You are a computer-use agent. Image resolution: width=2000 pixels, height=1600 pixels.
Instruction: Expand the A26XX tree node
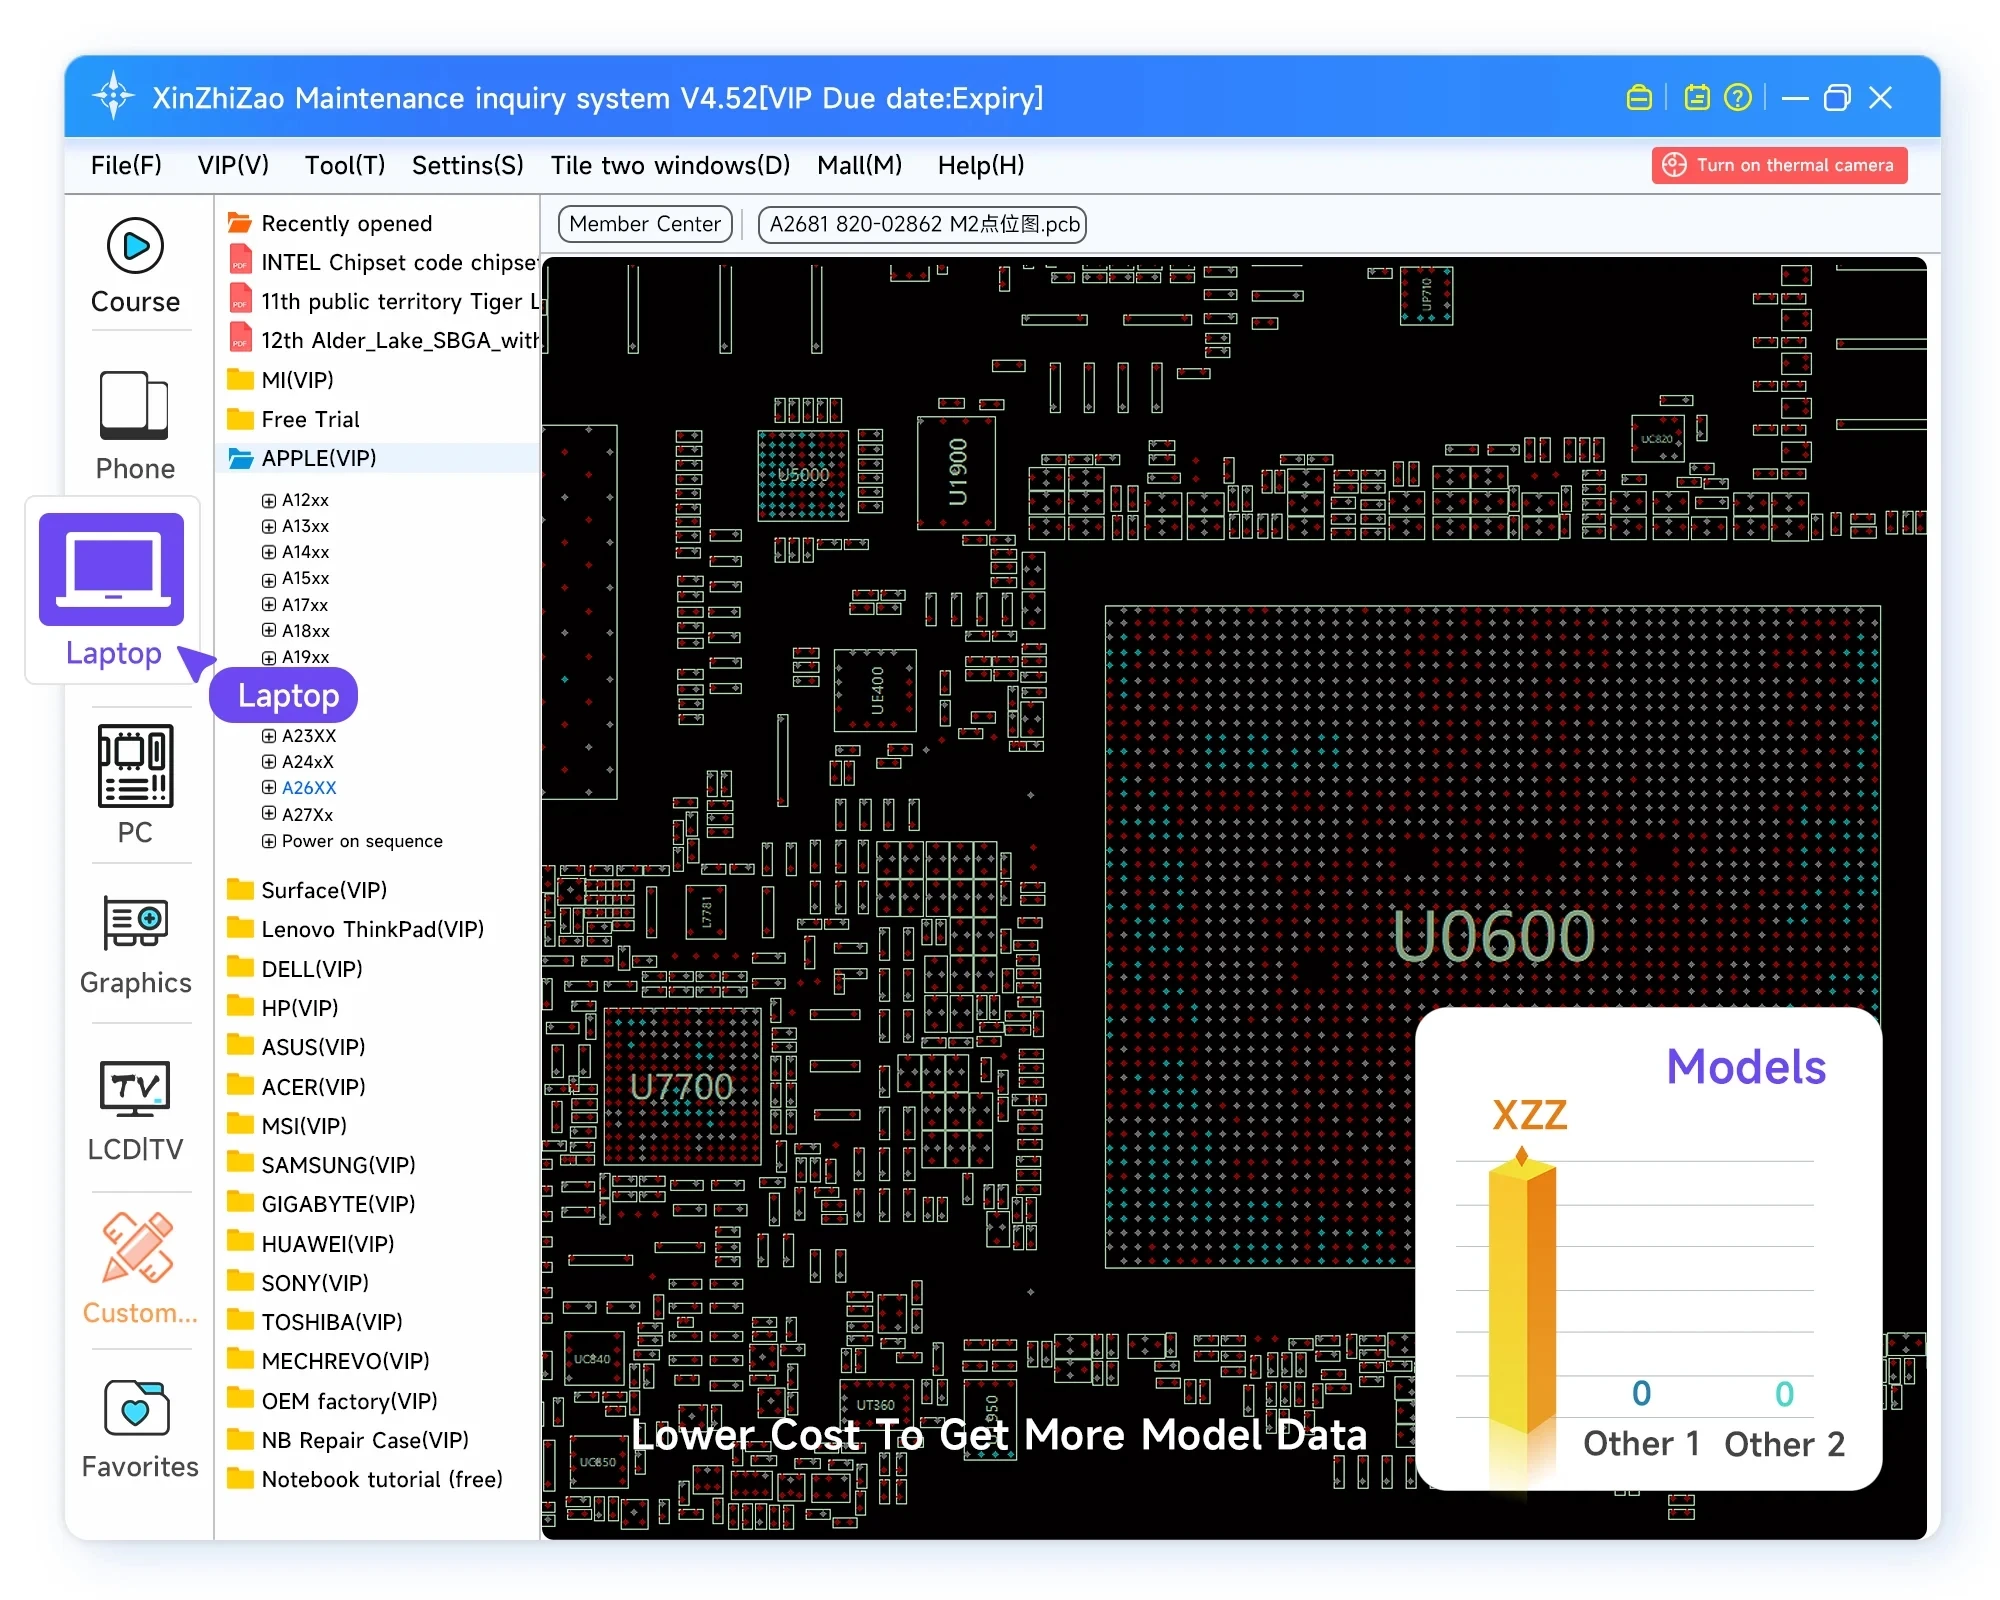pos(268,788)
